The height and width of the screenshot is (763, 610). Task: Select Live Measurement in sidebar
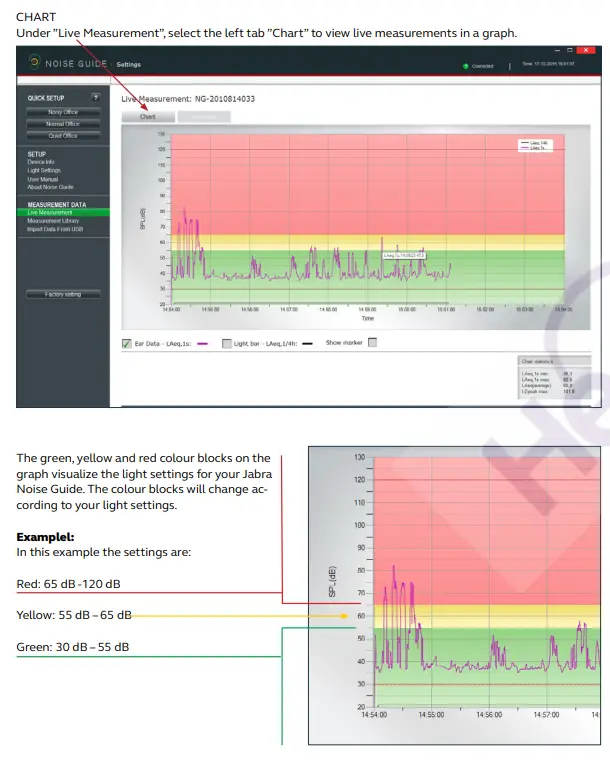tap(63, 213)
